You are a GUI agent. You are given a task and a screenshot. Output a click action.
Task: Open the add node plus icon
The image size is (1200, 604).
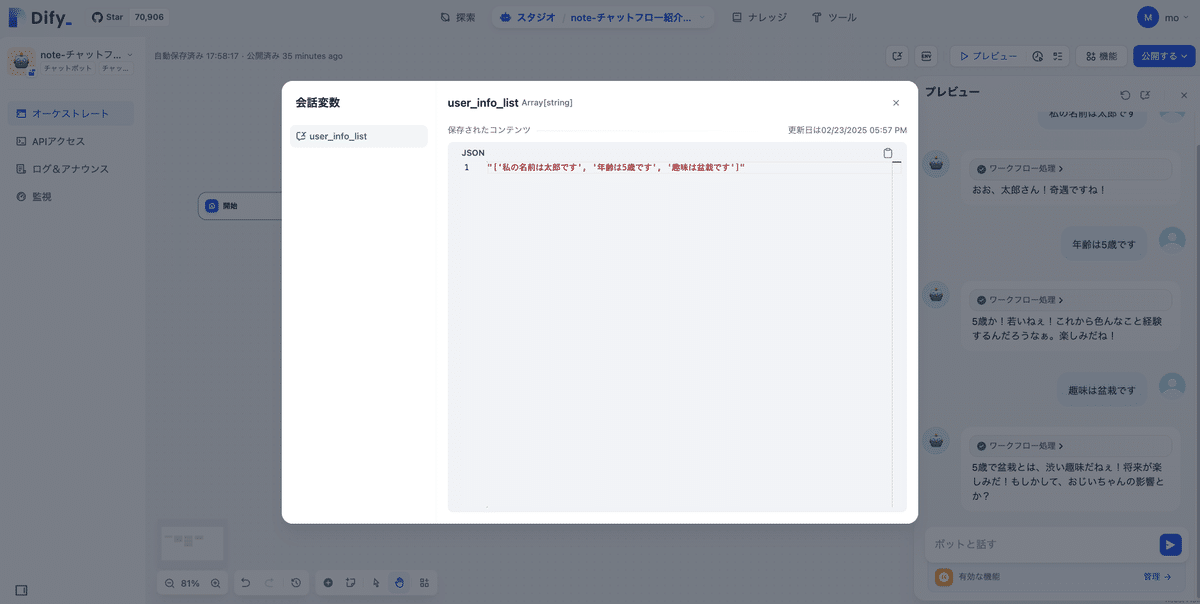click(328, 583)
